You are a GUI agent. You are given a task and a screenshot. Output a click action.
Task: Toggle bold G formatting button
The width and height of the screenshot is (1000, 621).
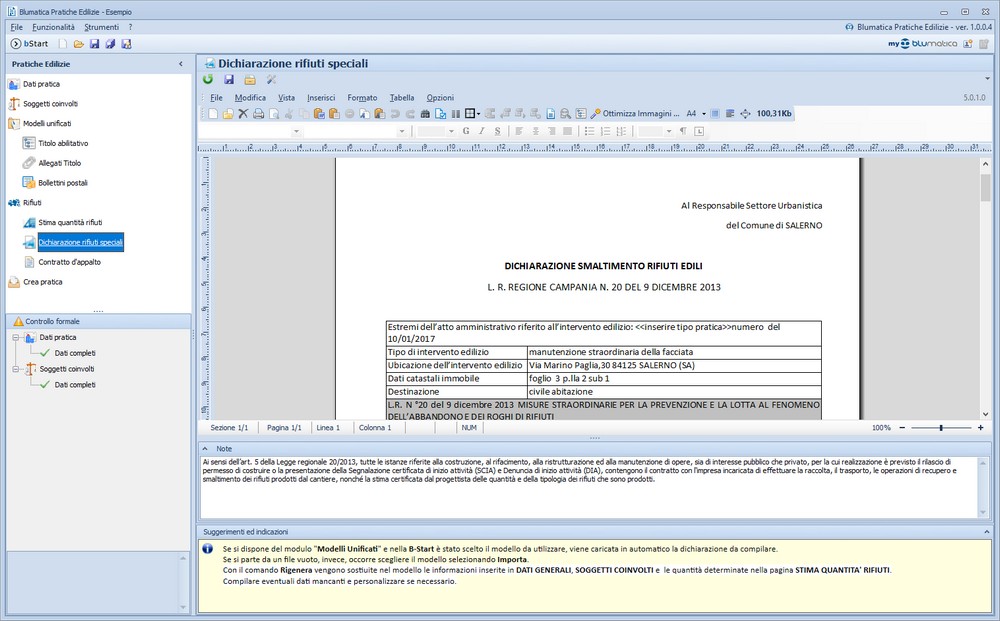point(466,131)
